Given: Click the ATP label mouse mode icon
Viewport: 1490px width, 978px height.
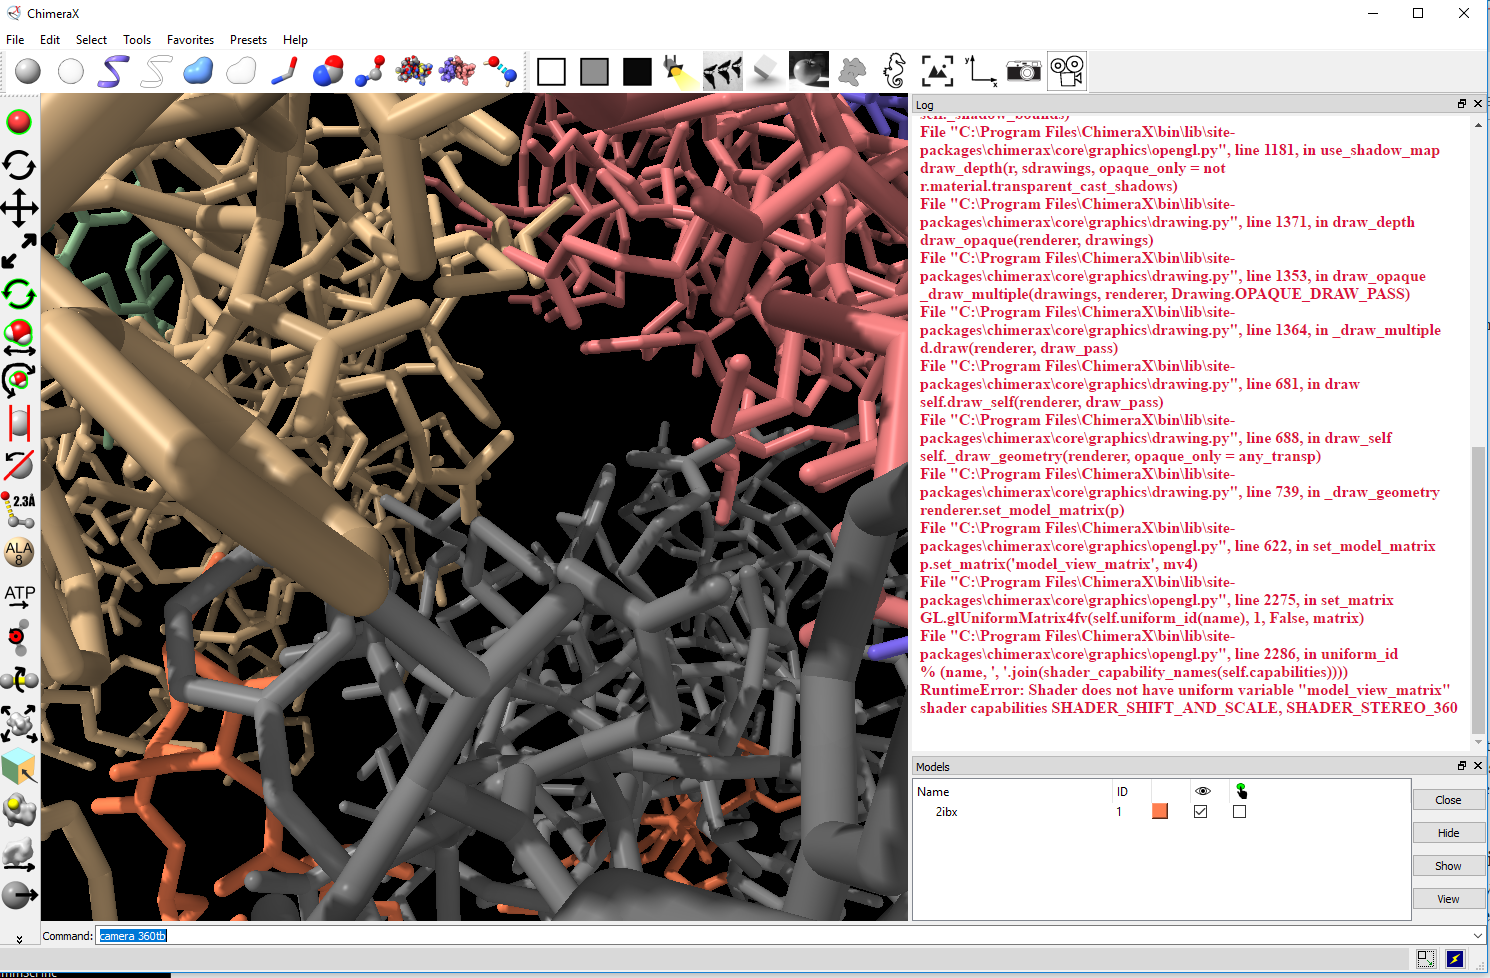Looking at the screenshot, I should pyautogui.click(x=19, y=596).
